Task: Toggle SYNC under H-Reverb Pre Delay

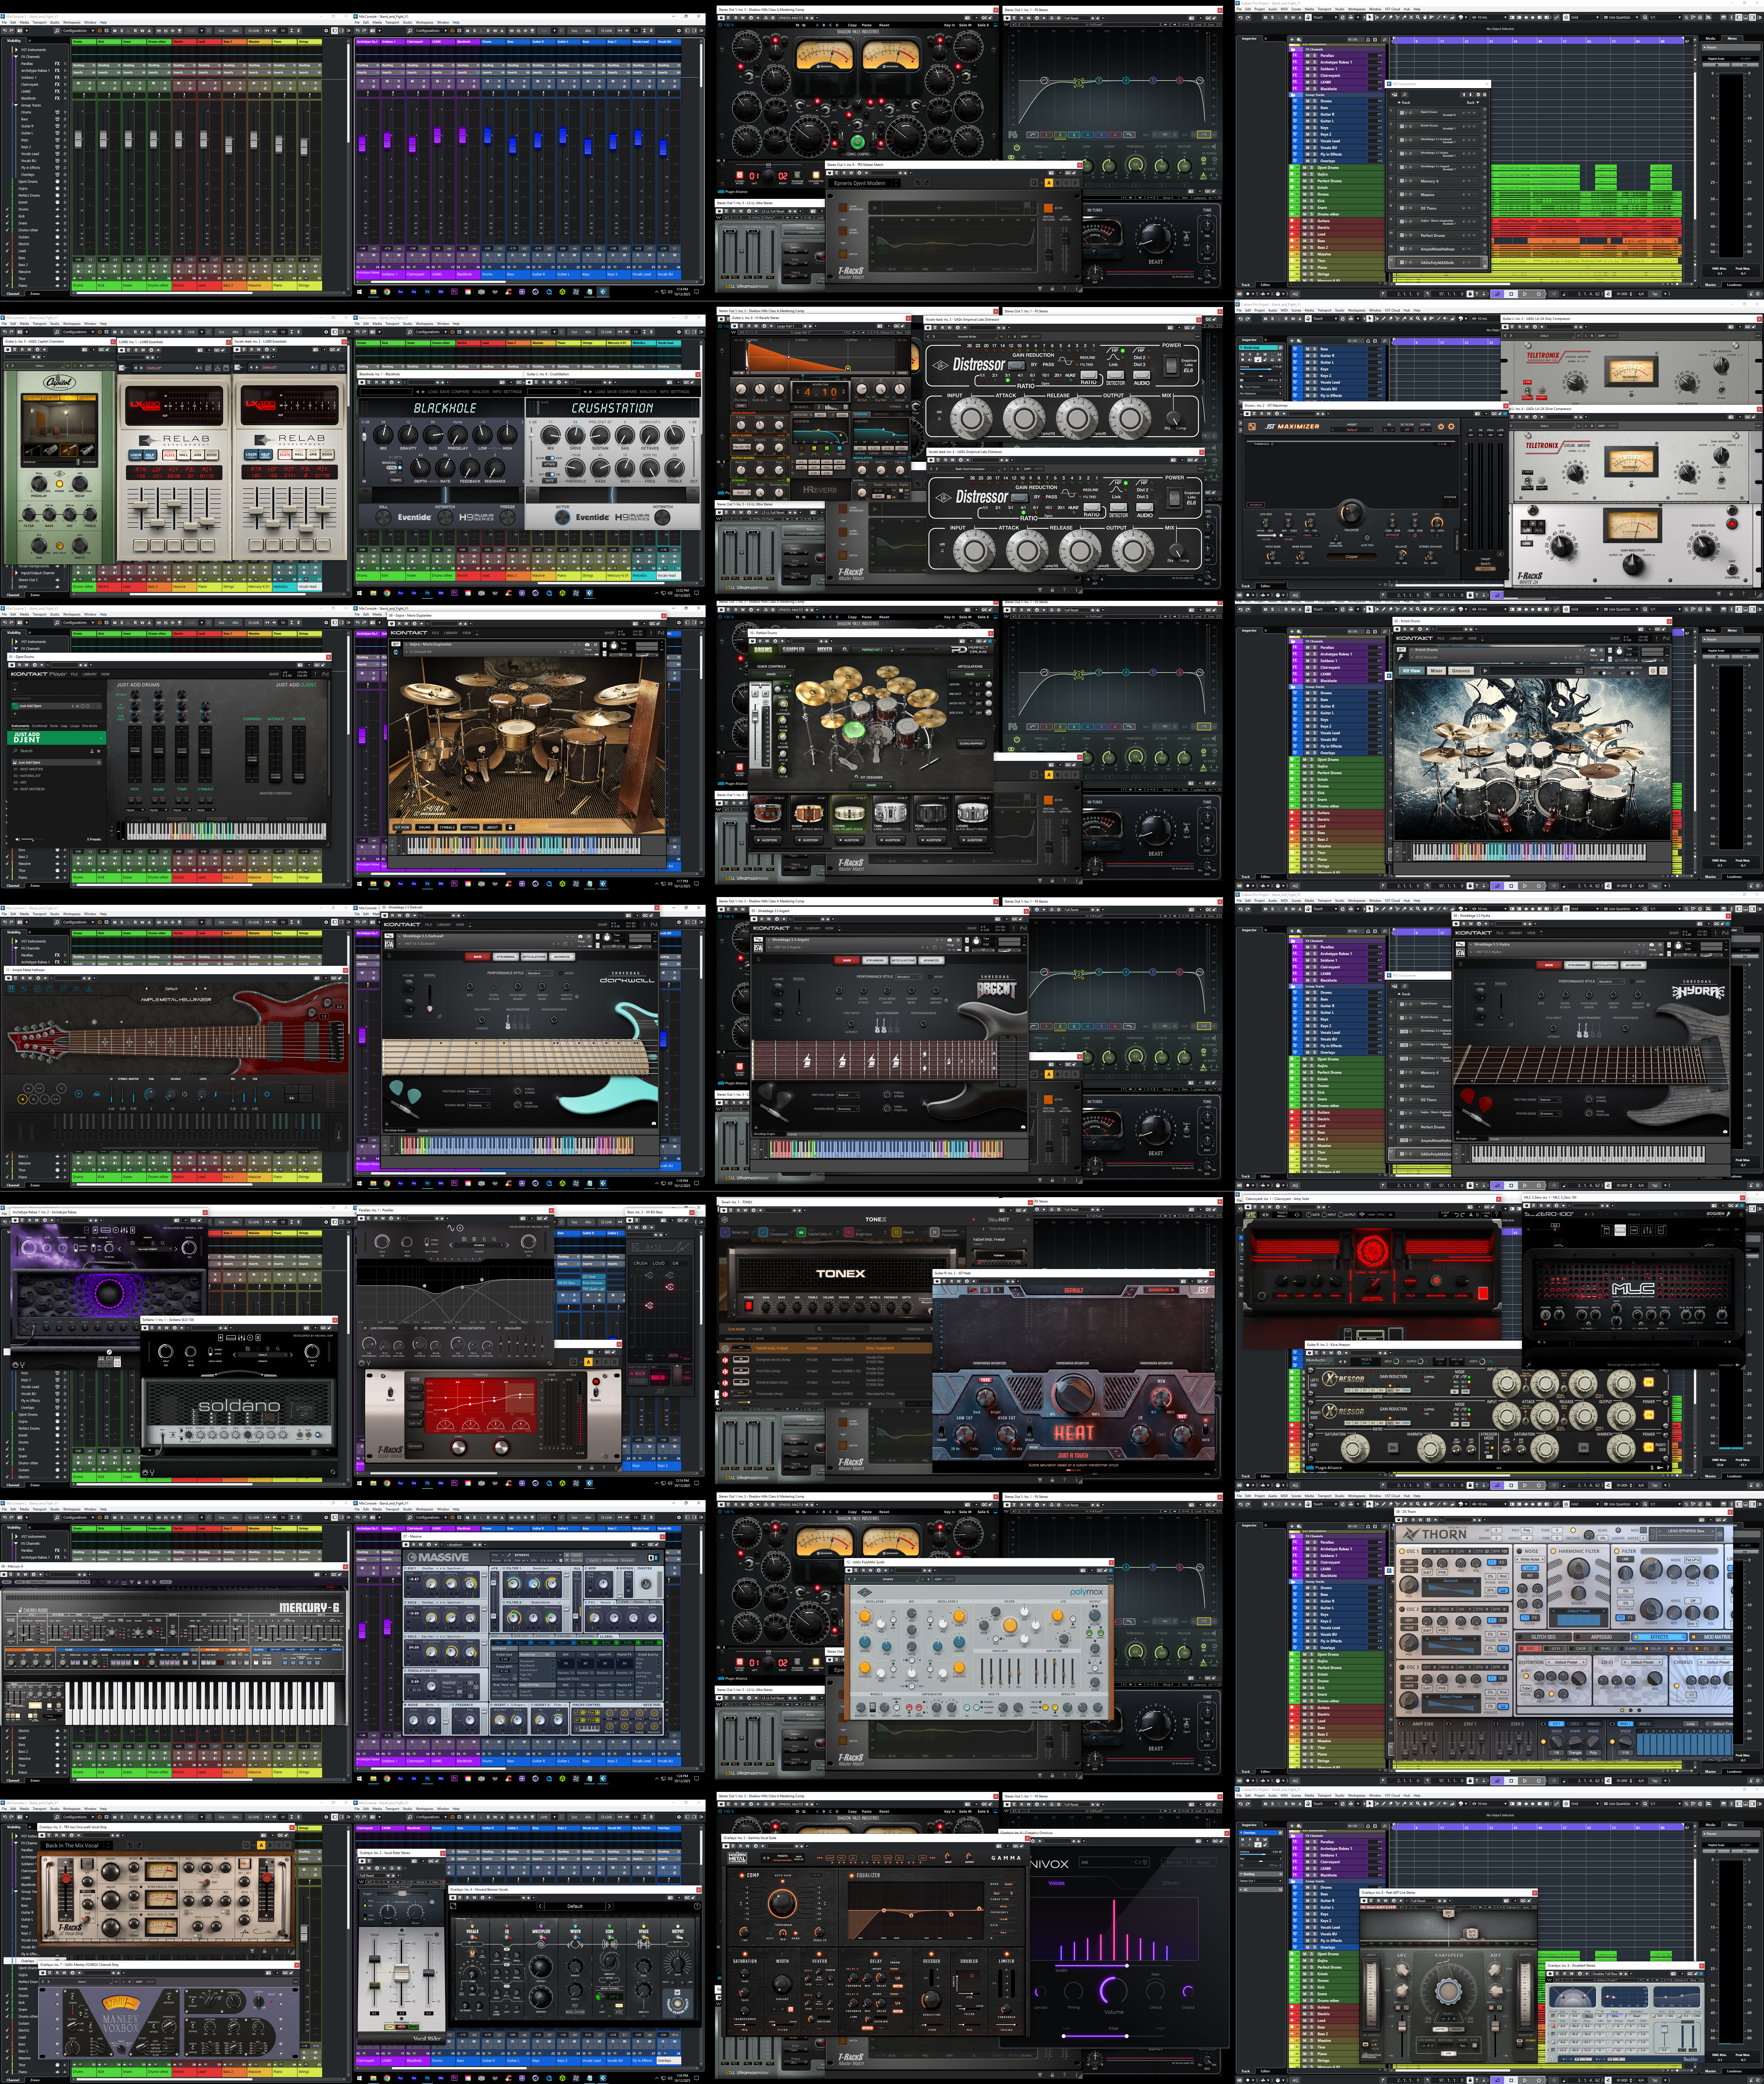Action: (x=741, y=406)
